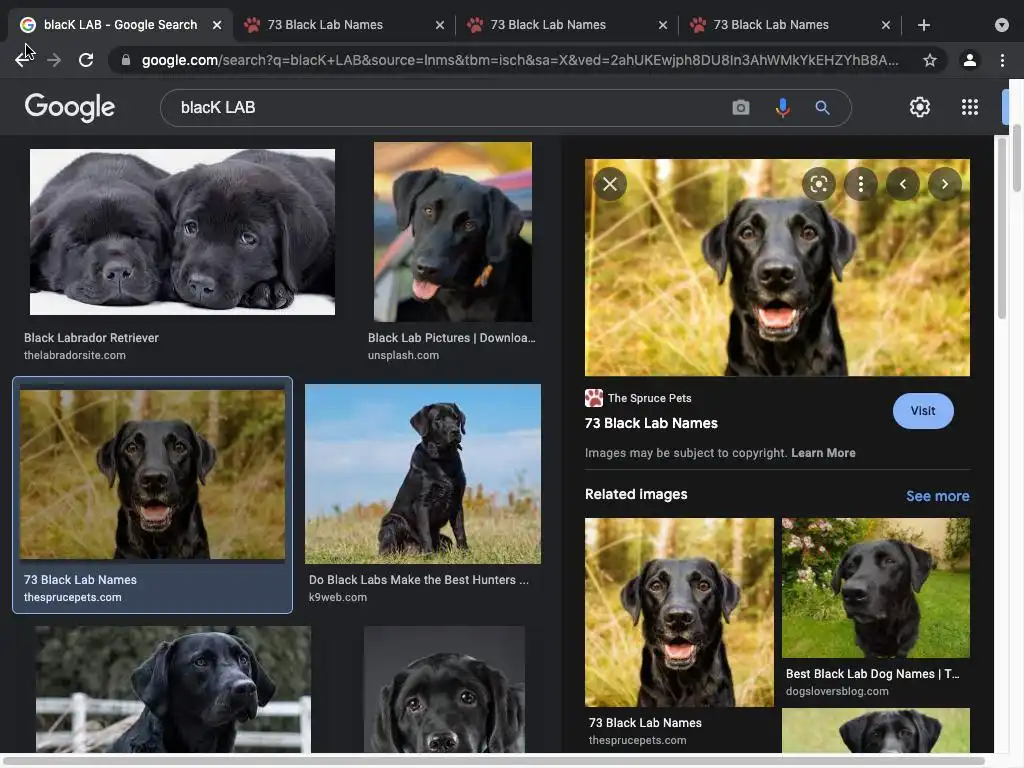Select the sitting black lab hunter thumbnail
This screenshot has width=1024, height=768.
coord(423,474)
